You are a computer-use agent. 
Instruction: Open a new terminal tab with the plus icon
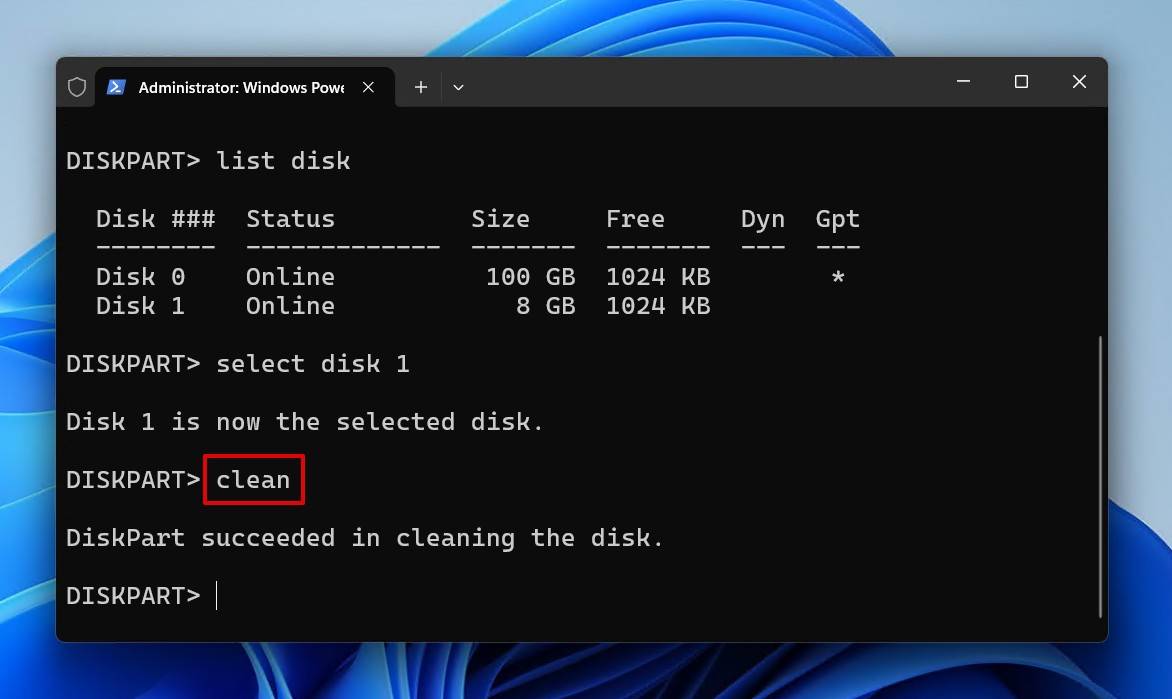[420, 87]
